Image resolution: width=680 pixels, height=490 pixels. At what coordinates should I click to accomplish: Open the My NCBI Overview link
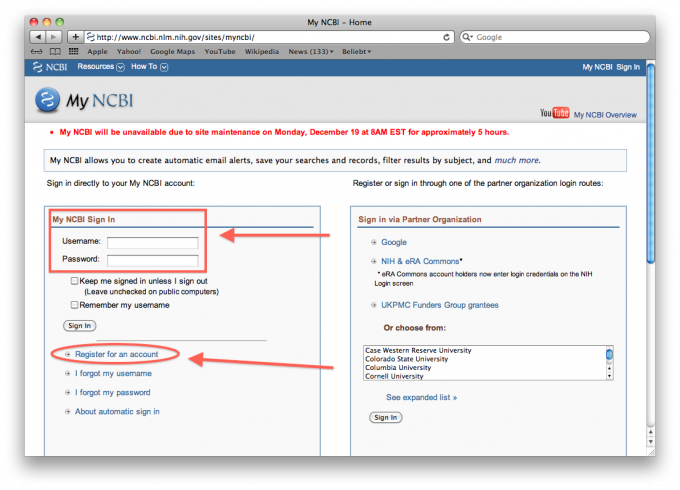[605, 115]
